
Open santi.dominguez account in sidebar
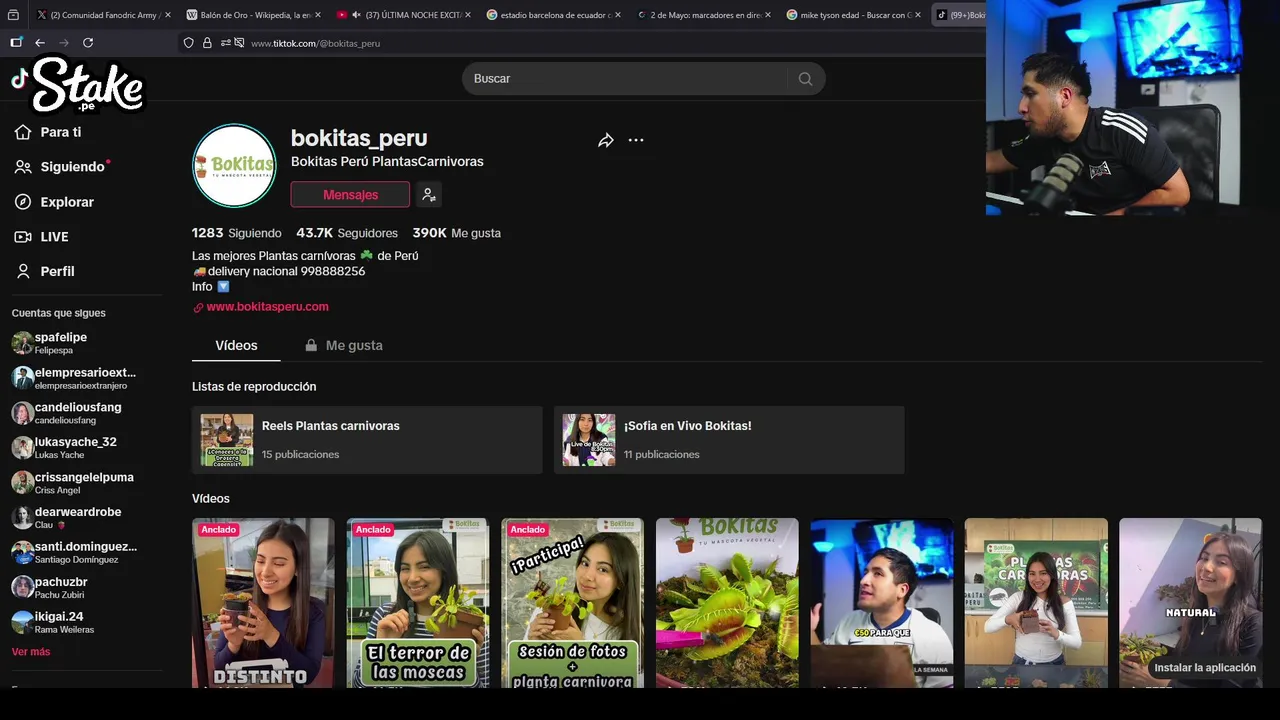click(85, 552)
